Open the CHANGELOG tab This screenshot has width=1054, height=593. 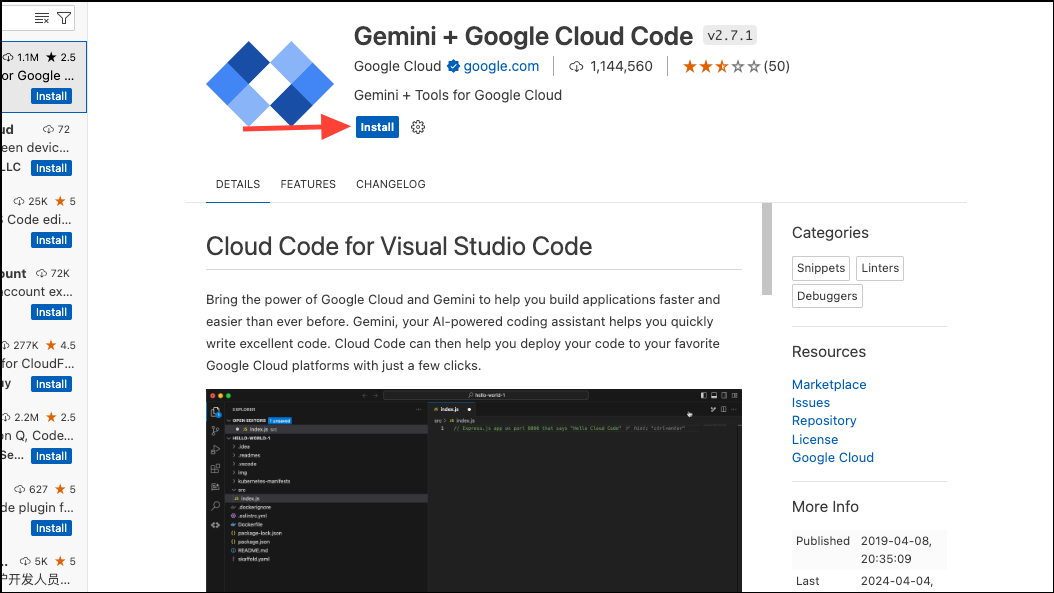pos(390,184)
